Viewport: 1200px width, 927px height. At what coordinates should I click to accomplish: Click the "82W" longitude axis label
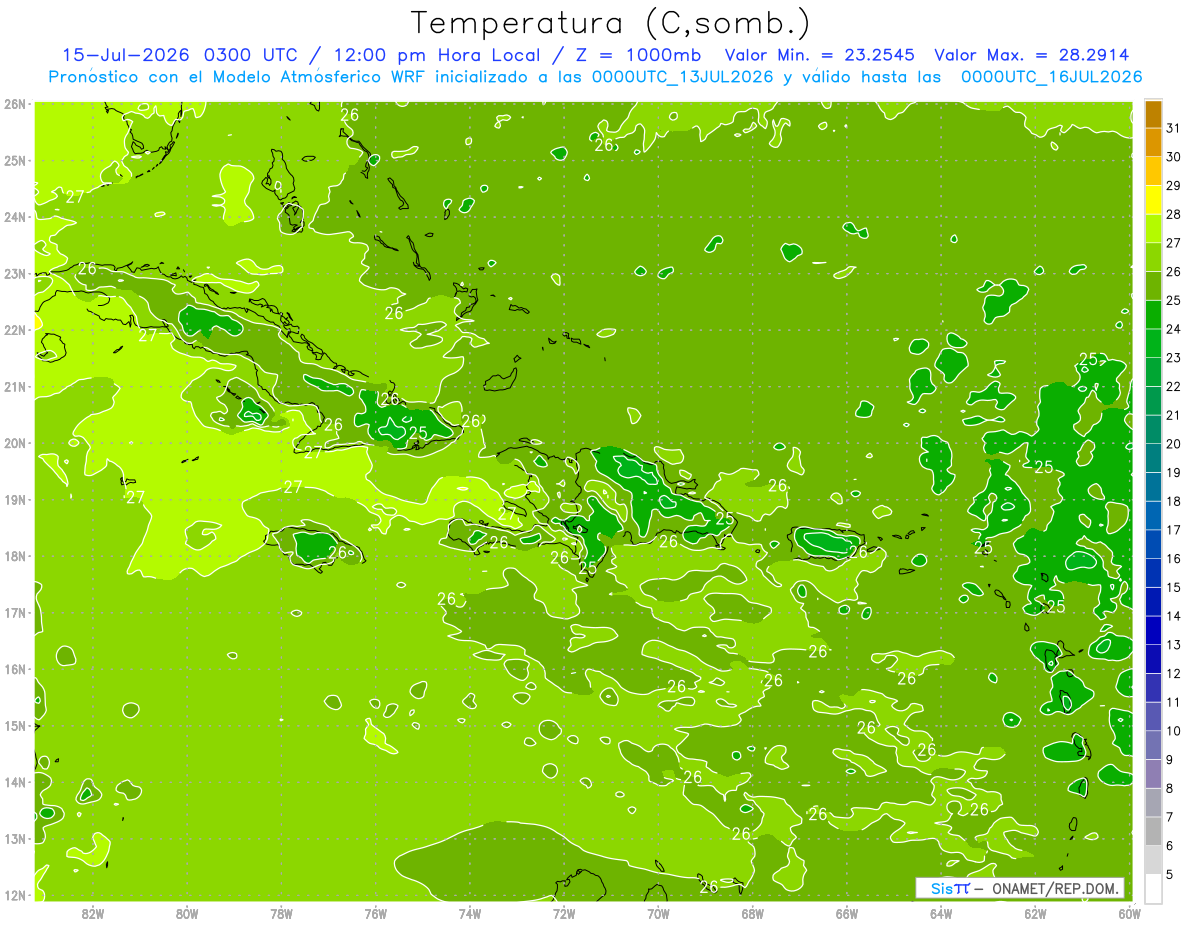[93, 913]
